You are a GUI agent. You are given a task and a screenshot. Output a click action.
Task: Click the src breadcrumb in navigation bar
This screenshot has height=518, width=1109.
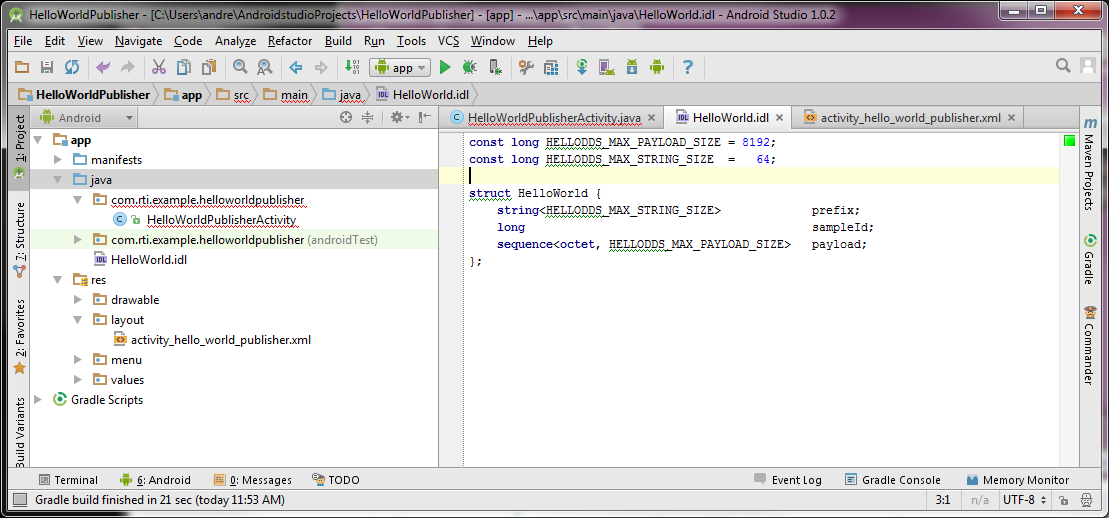233,94
